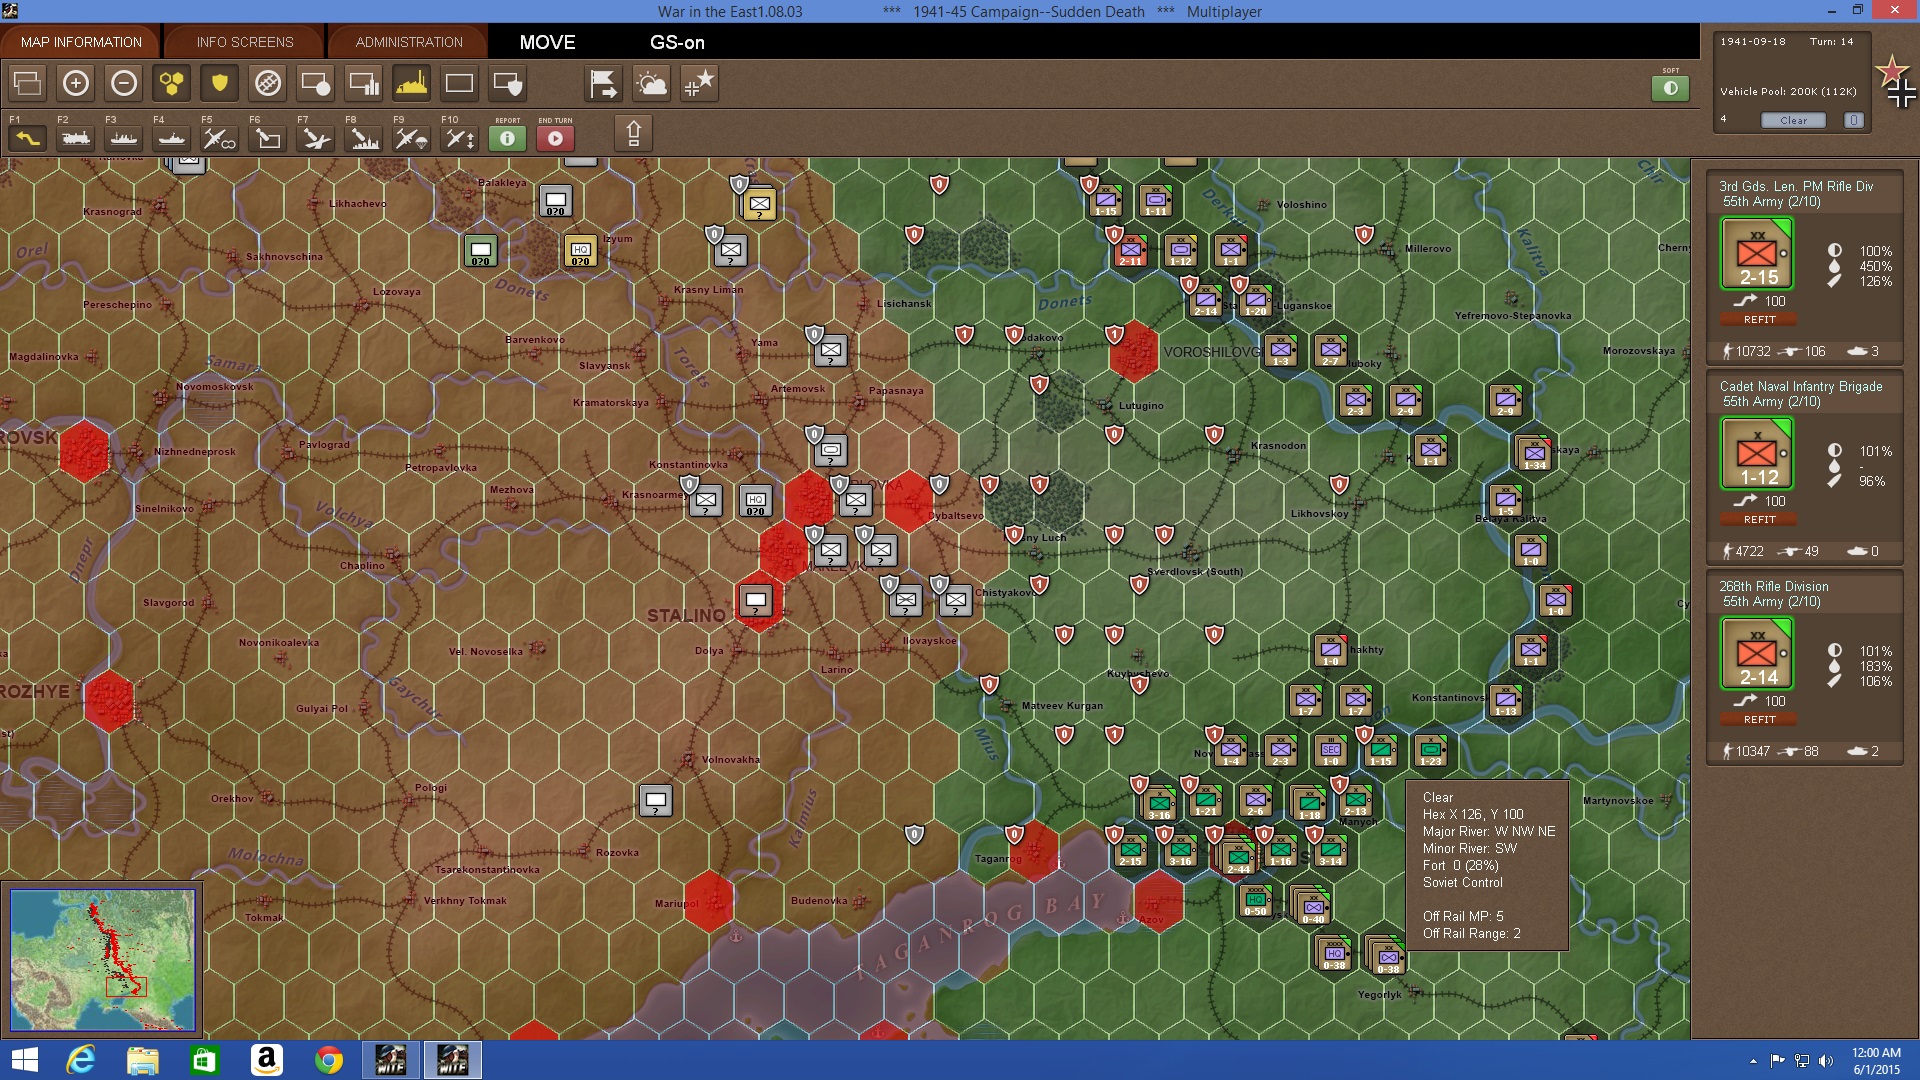Viewport: 1920px width, 1080px height.
Task: Select the 268th Rifle Division counter
Action: click(1757, 654)
